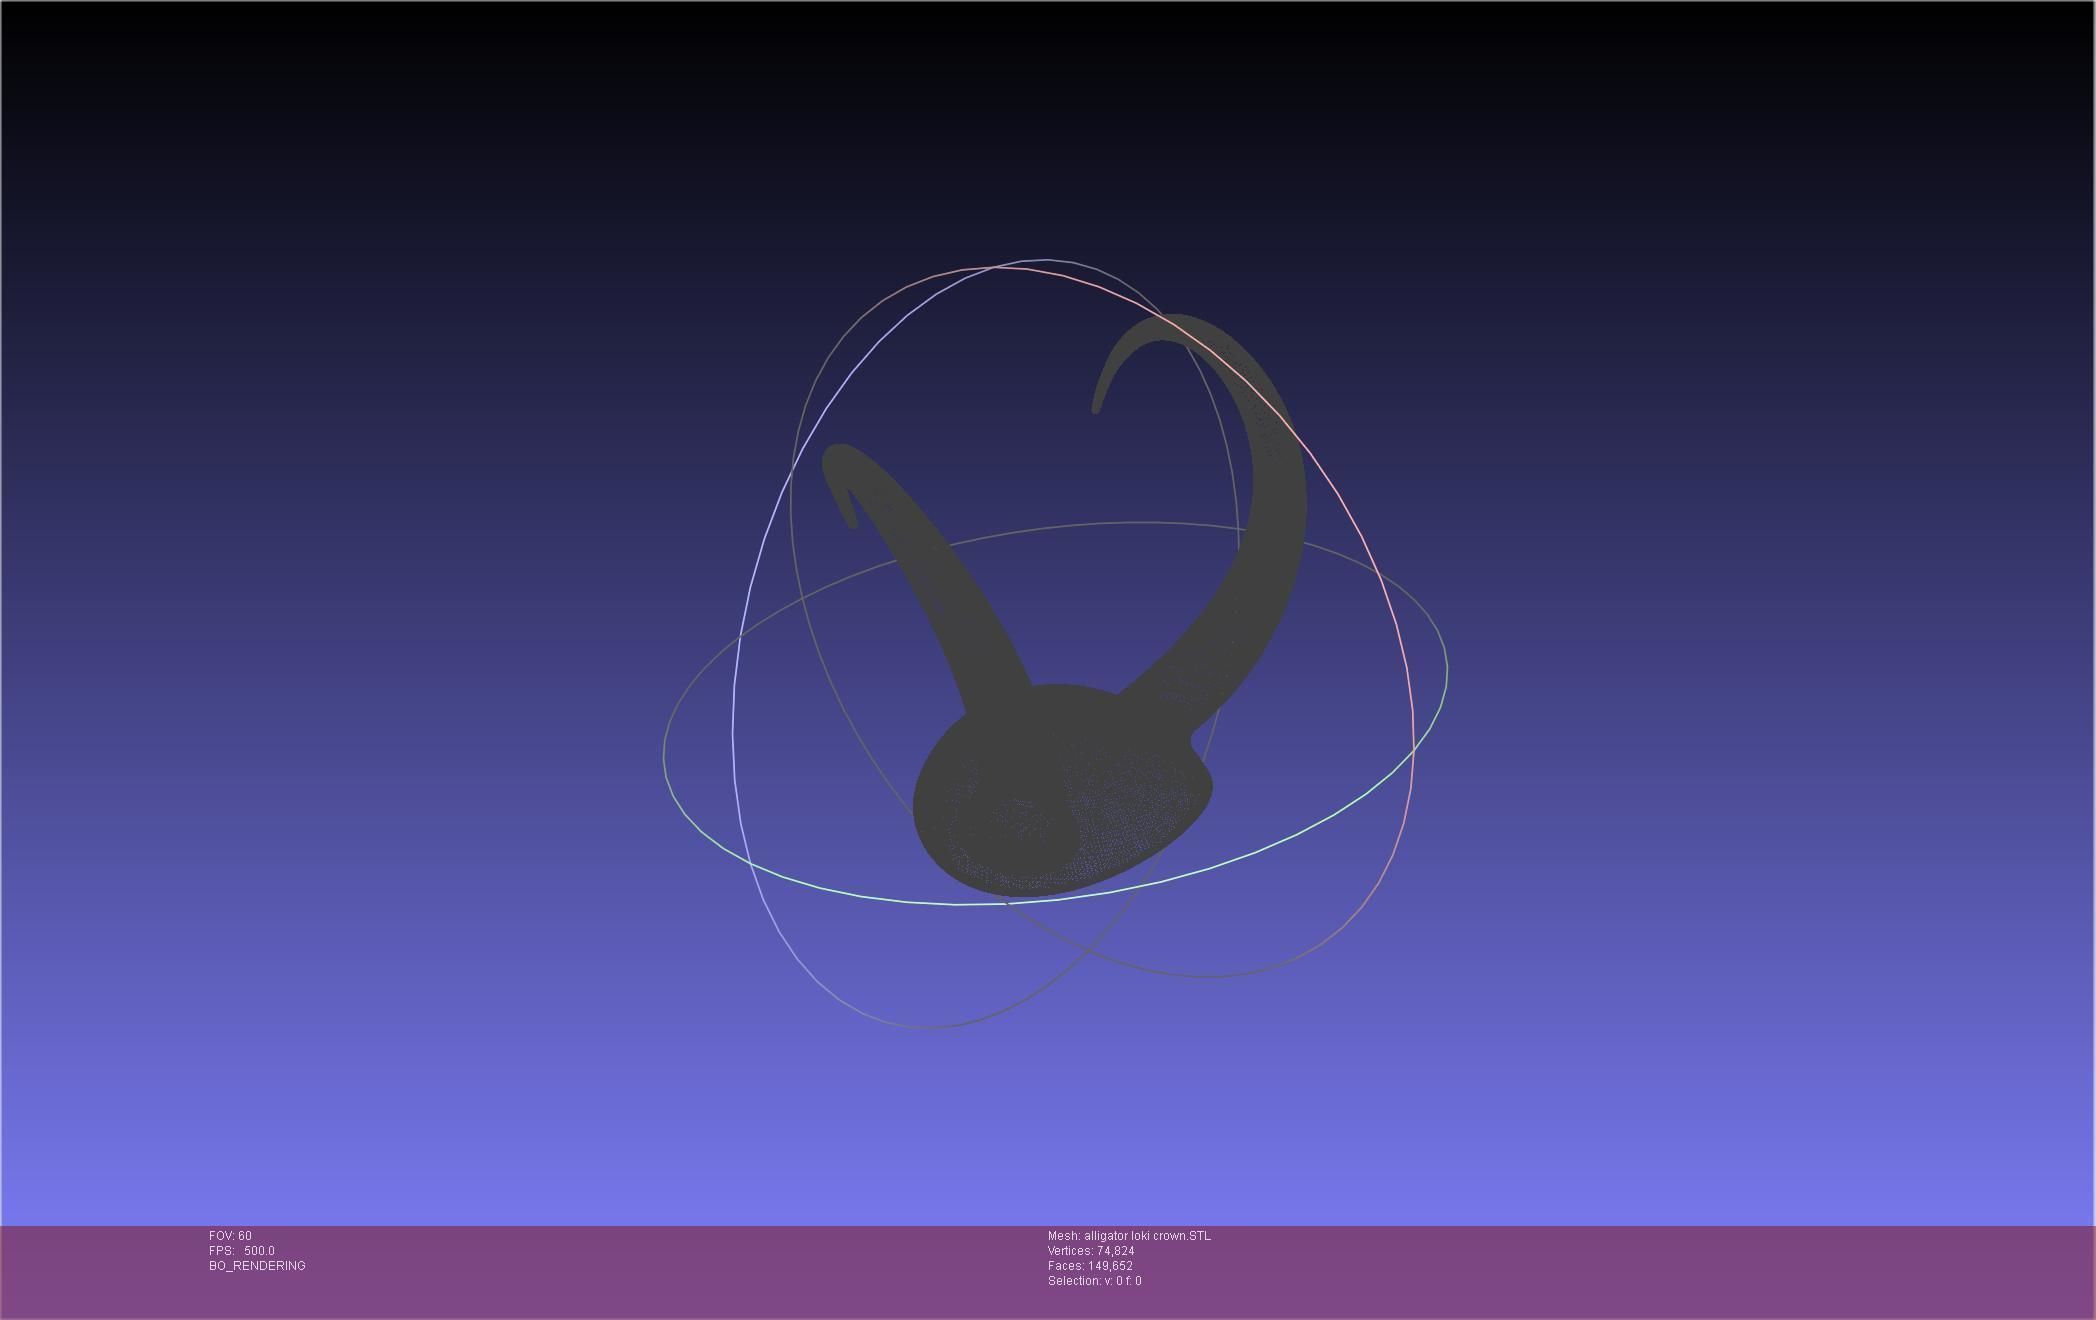Click the Faces: 149,652 info line
This screenshot has height=1320, width=2096.
click(1090, 1266)
